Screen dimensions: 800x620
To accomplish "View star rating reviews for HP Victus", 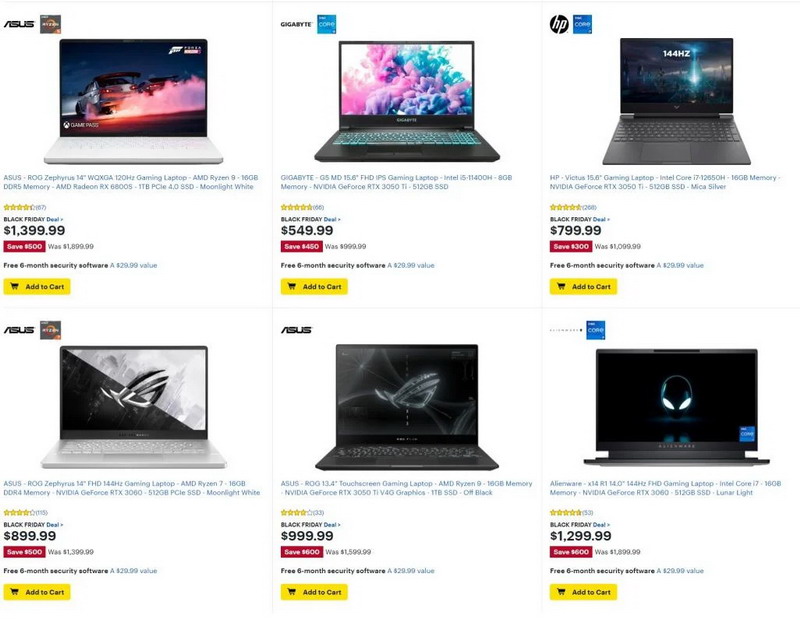I will [573, 207].
